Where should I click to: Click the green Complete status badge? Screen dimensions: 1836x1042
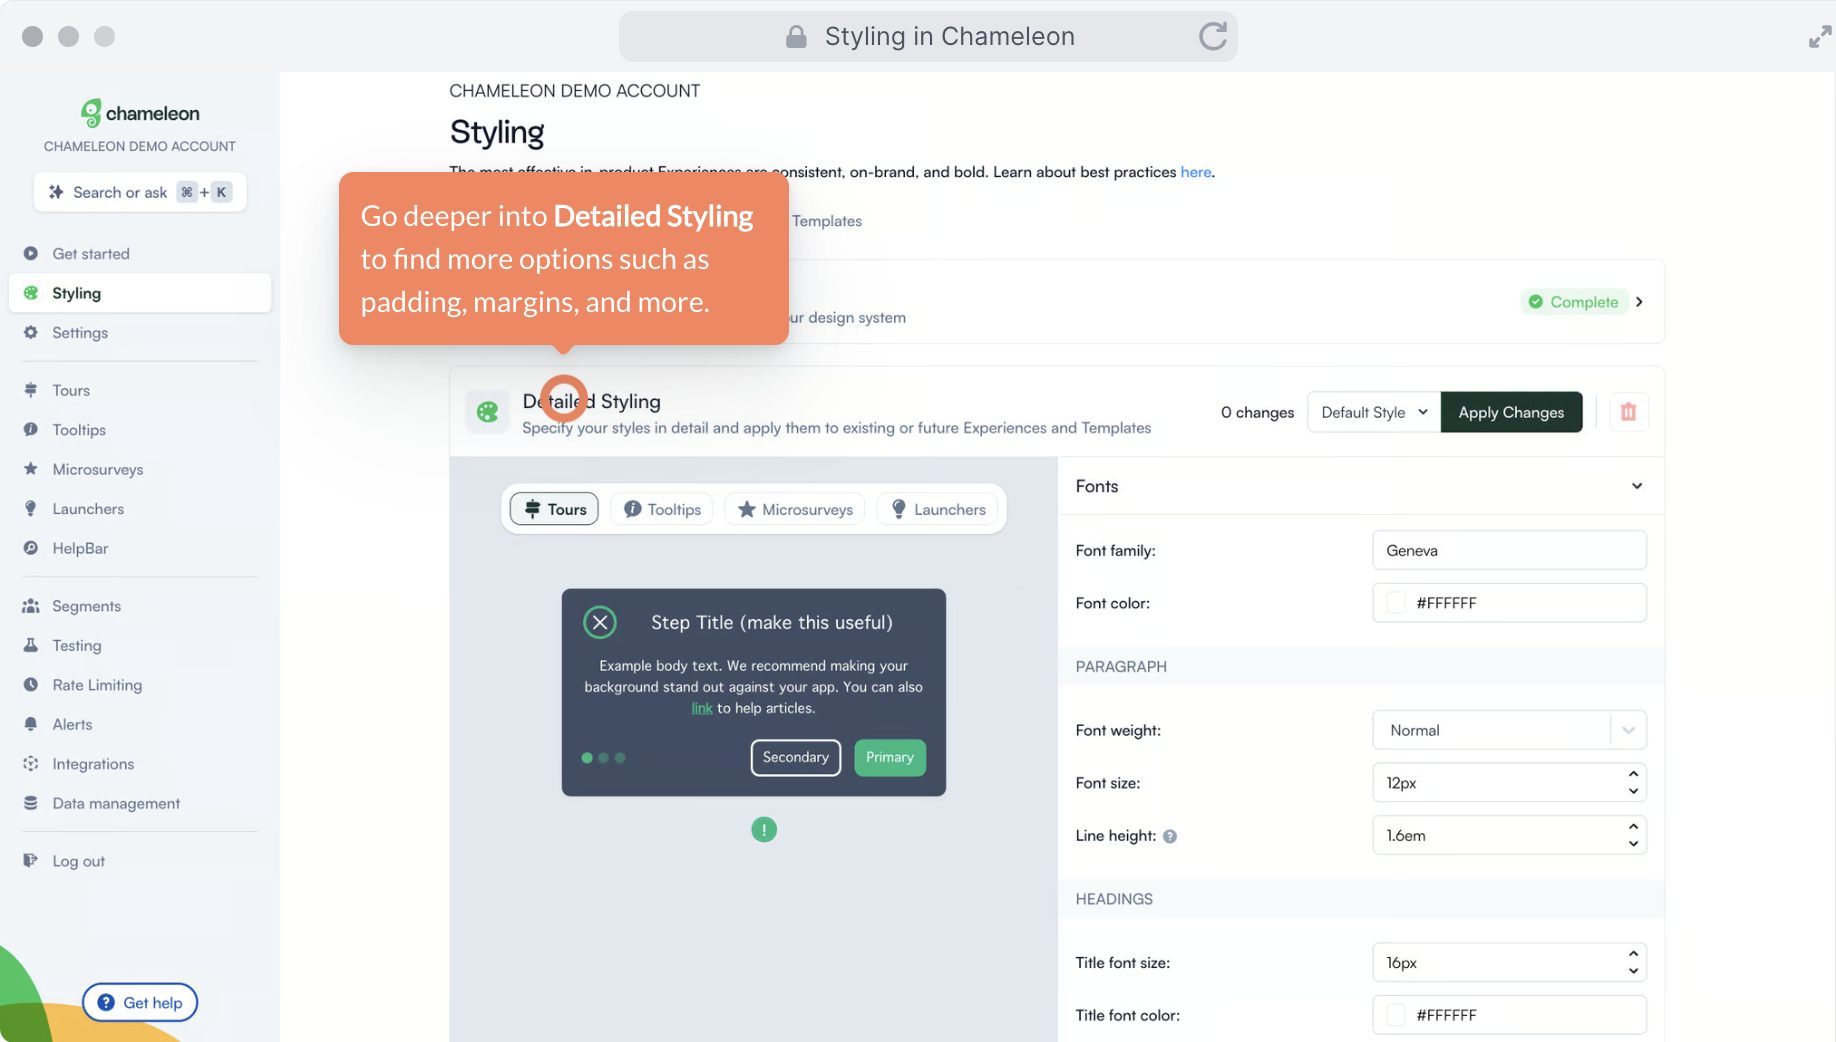[x=1574, y=302]
